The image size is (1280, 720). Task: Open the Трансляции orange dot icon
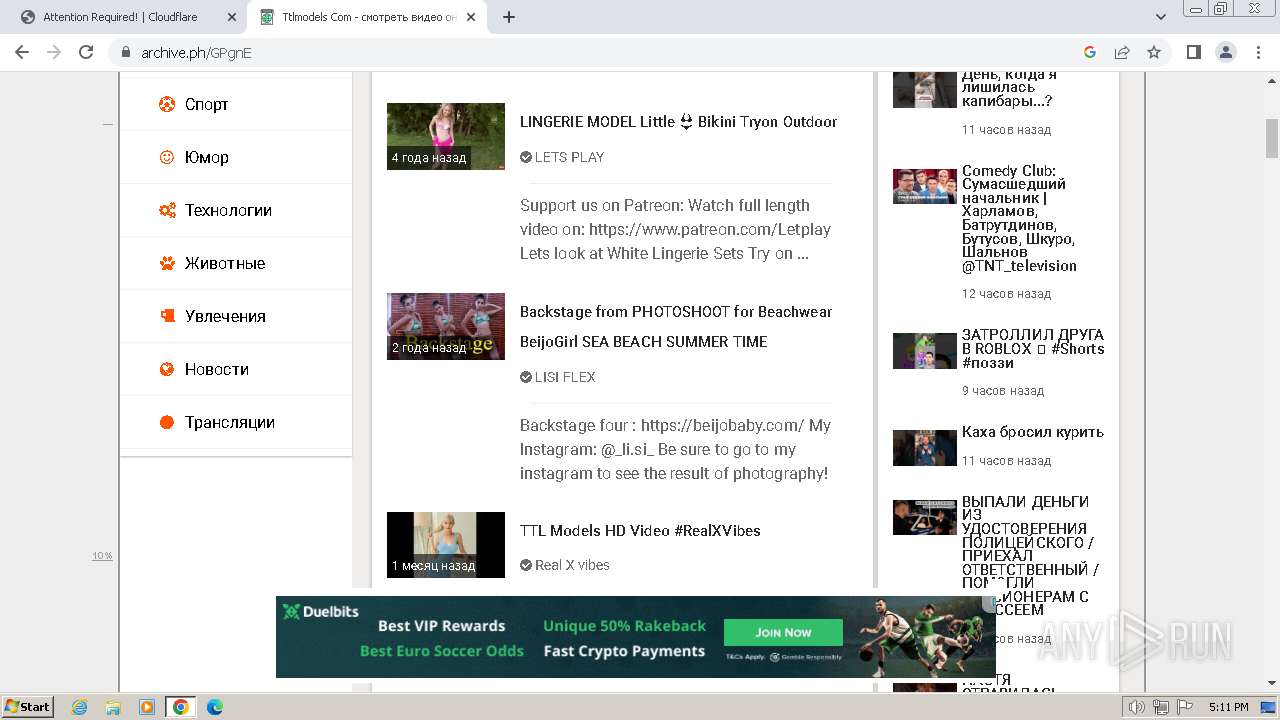pos(167,422)
